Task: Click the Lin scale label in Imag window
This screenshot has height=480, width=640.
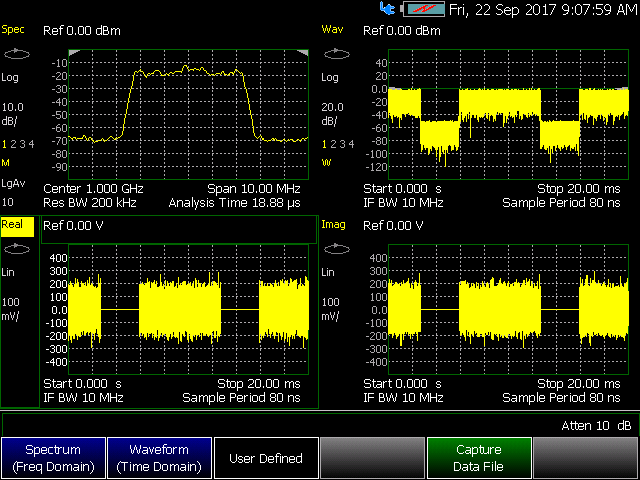Action: click(328, 272)
